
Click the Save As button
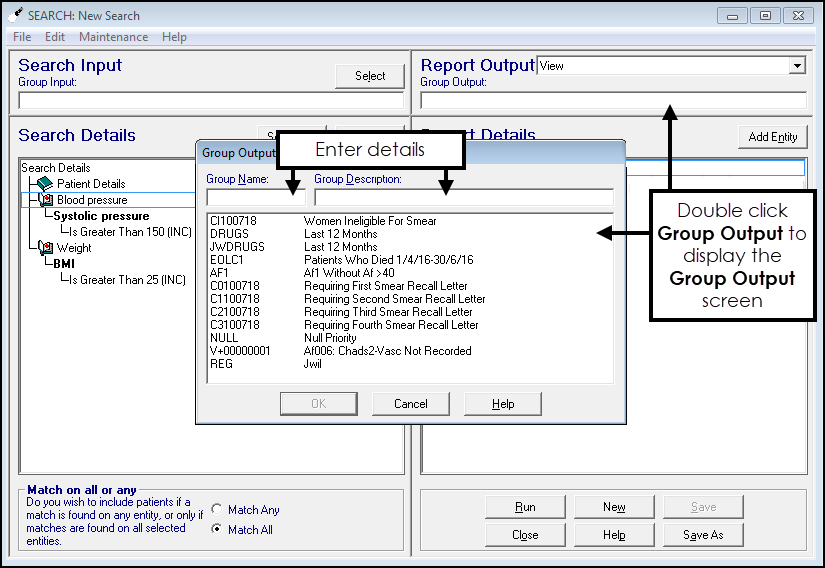703,535
